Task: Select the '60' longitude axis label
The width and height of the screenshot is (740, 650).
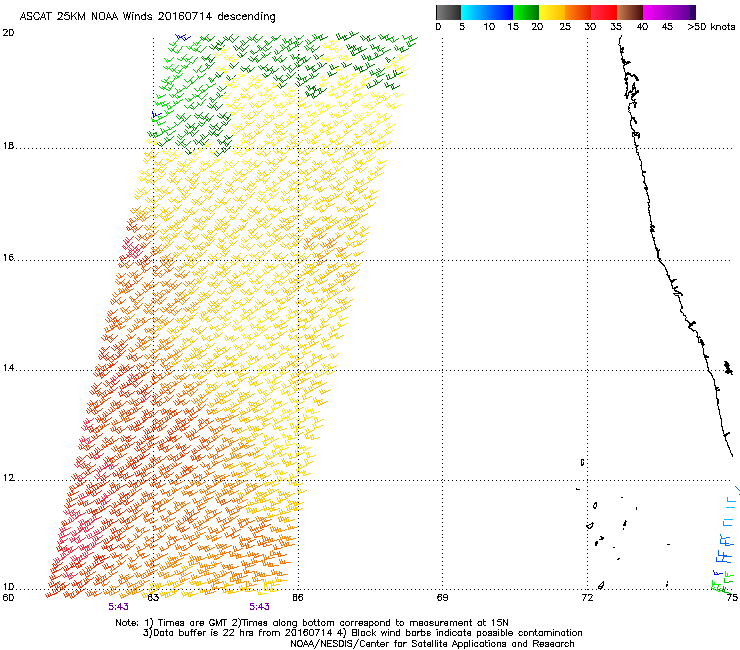Action: click(x=8, y=598)
